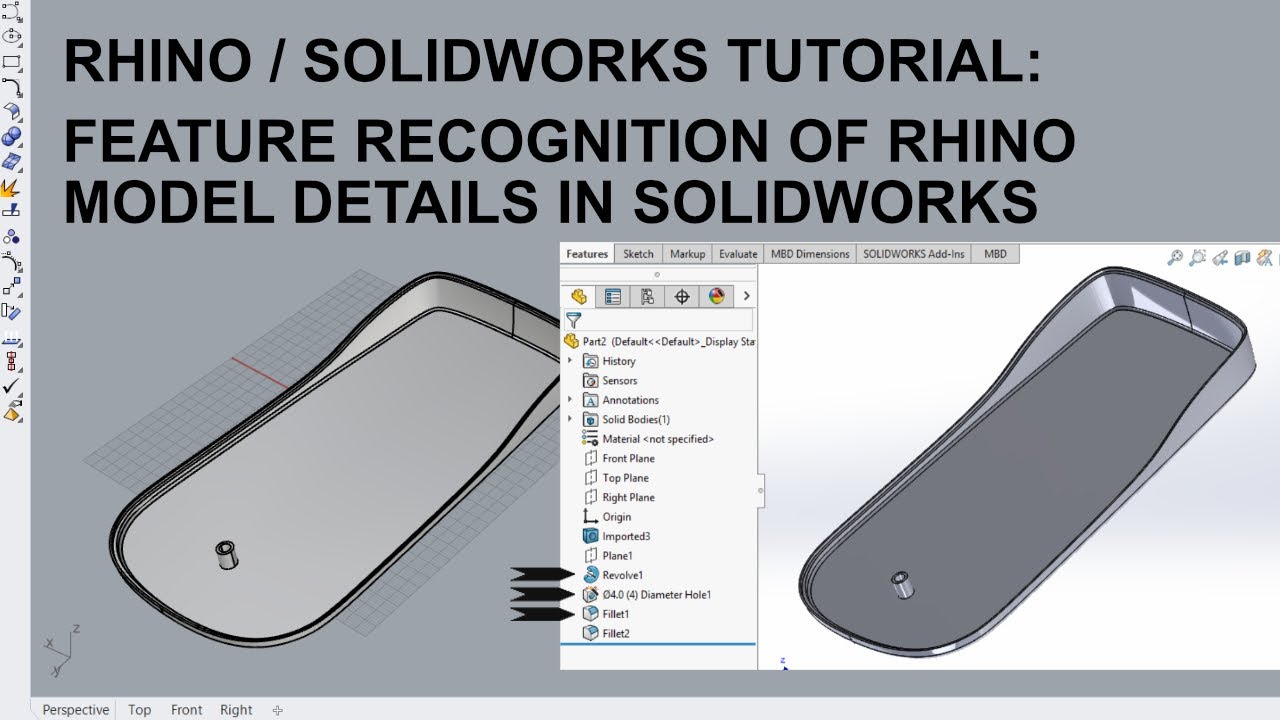Open the PropertyManager tab icon

pyautogui.click(x=613, y=296)
